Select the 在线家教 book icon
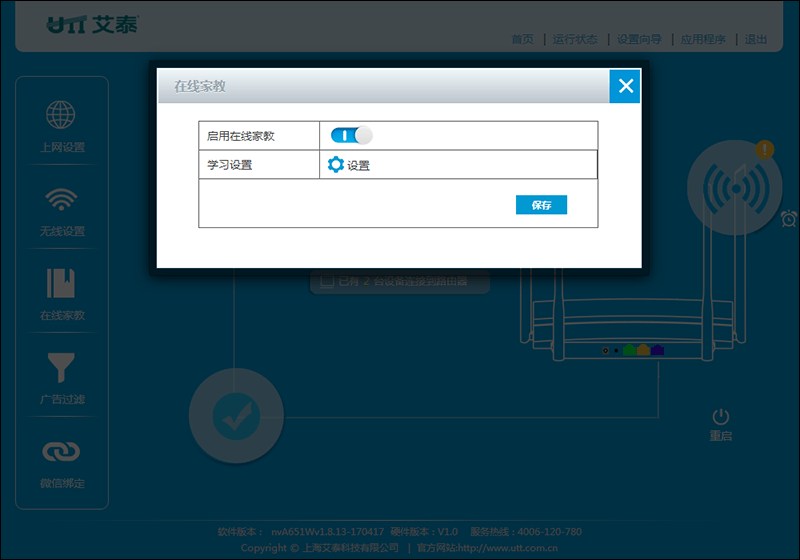Screen dimensions: 800x560 61,283
